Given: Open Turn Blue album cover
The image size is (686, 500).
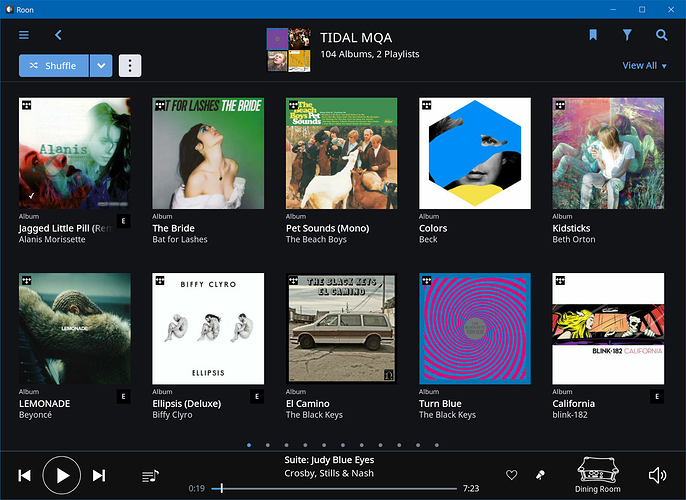Looking at the screenshot, I should (x=475, y=329).
